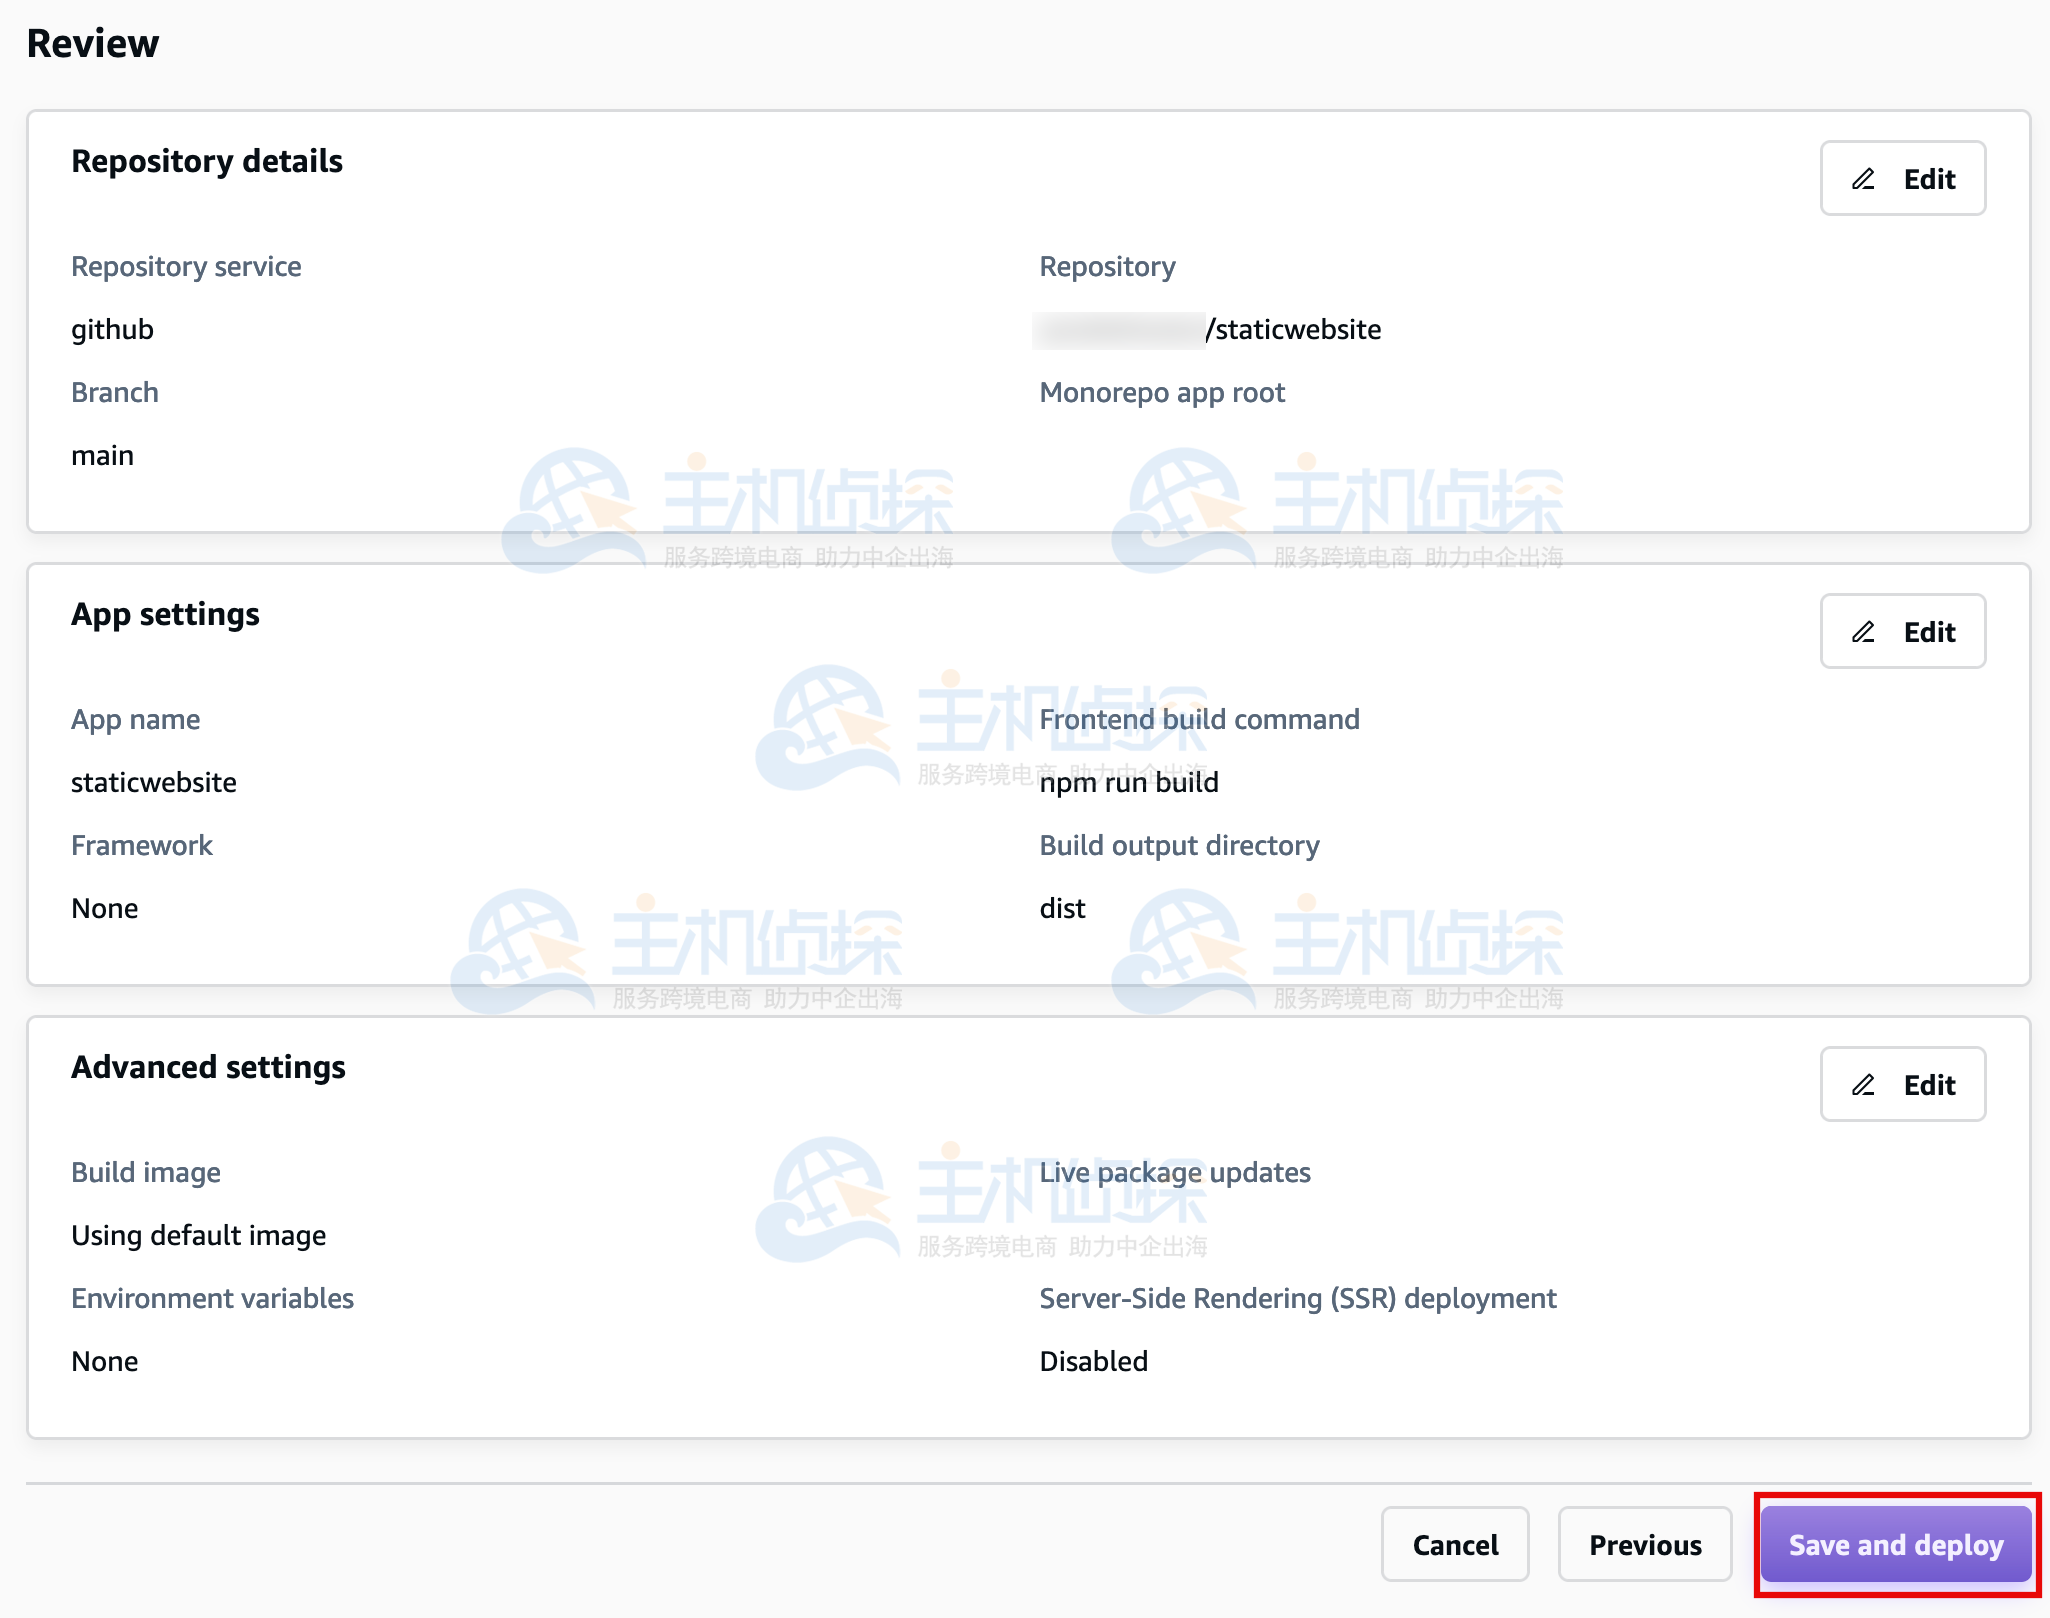Click the npm run build command text
This screenshot has width=2050, height=1618.
tap(1129, 782)
